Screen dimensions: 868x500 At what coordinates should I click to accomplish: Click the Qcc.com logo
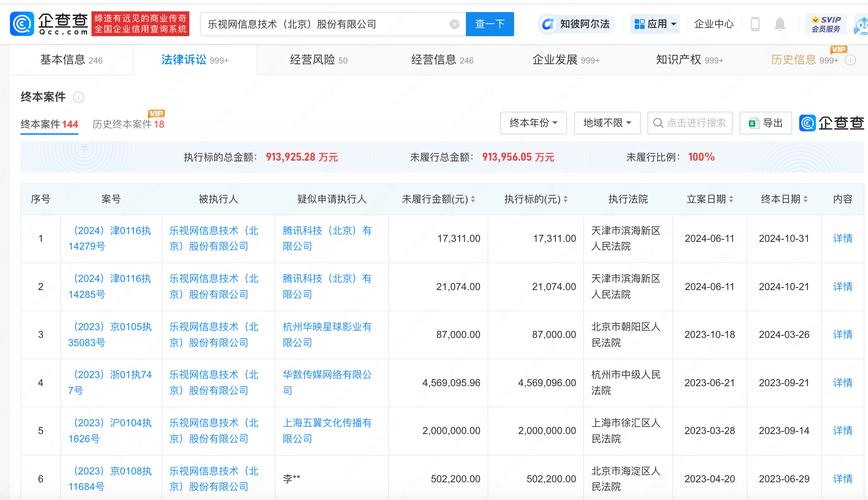pyautogui.click(x=49, y=24)
